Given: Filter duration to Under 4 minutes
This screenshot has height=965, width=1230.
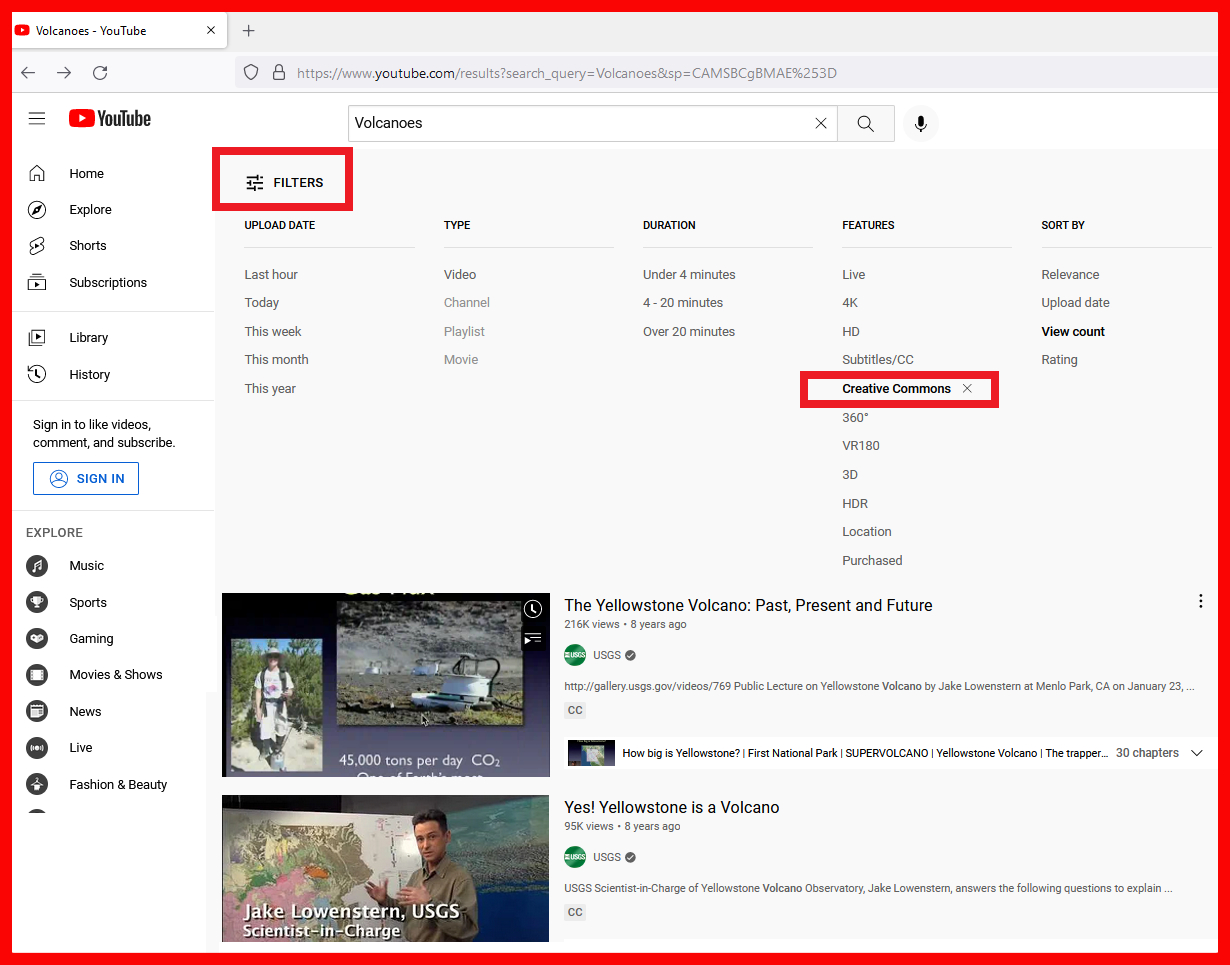Looking at the screenshot, I should [688, 275].
